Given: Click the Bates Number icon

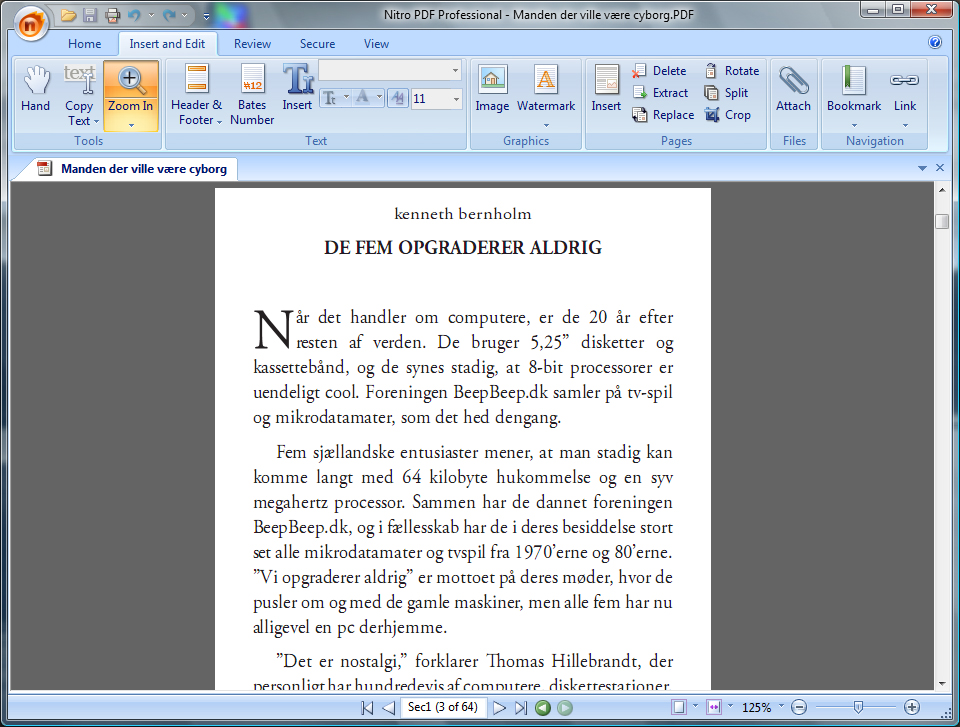Looking at the screenshot, I should pyautogui.click(x=252, y=90).
